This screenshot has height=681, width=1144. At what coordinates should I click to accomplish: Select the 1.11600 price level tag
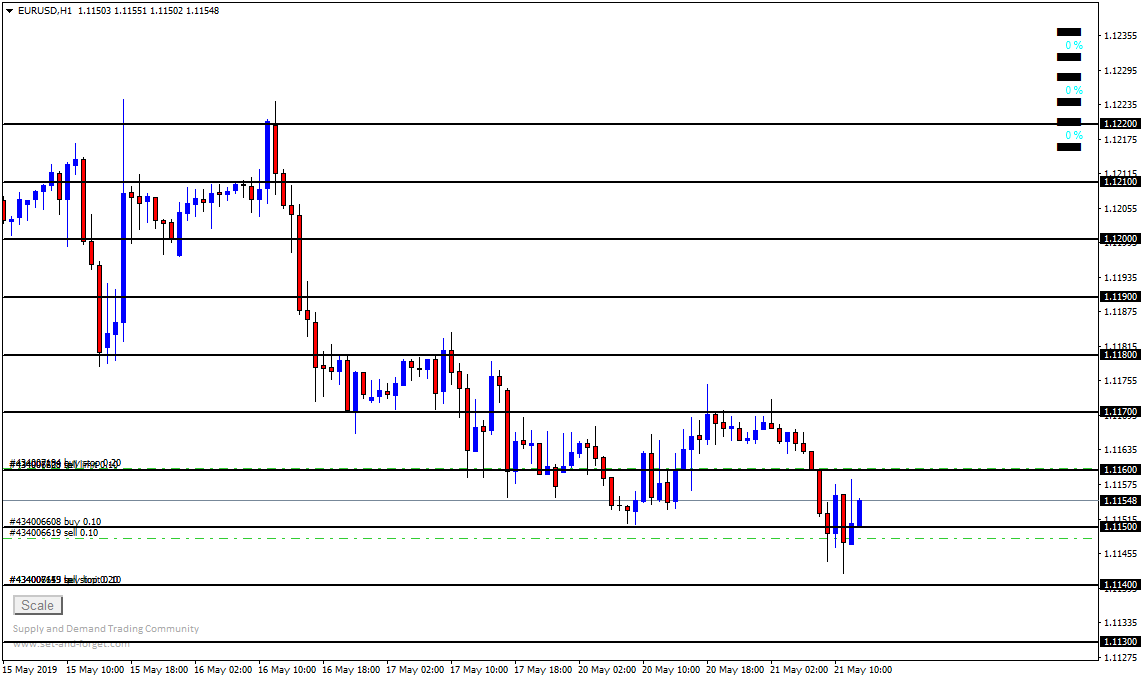(1118, 470)
